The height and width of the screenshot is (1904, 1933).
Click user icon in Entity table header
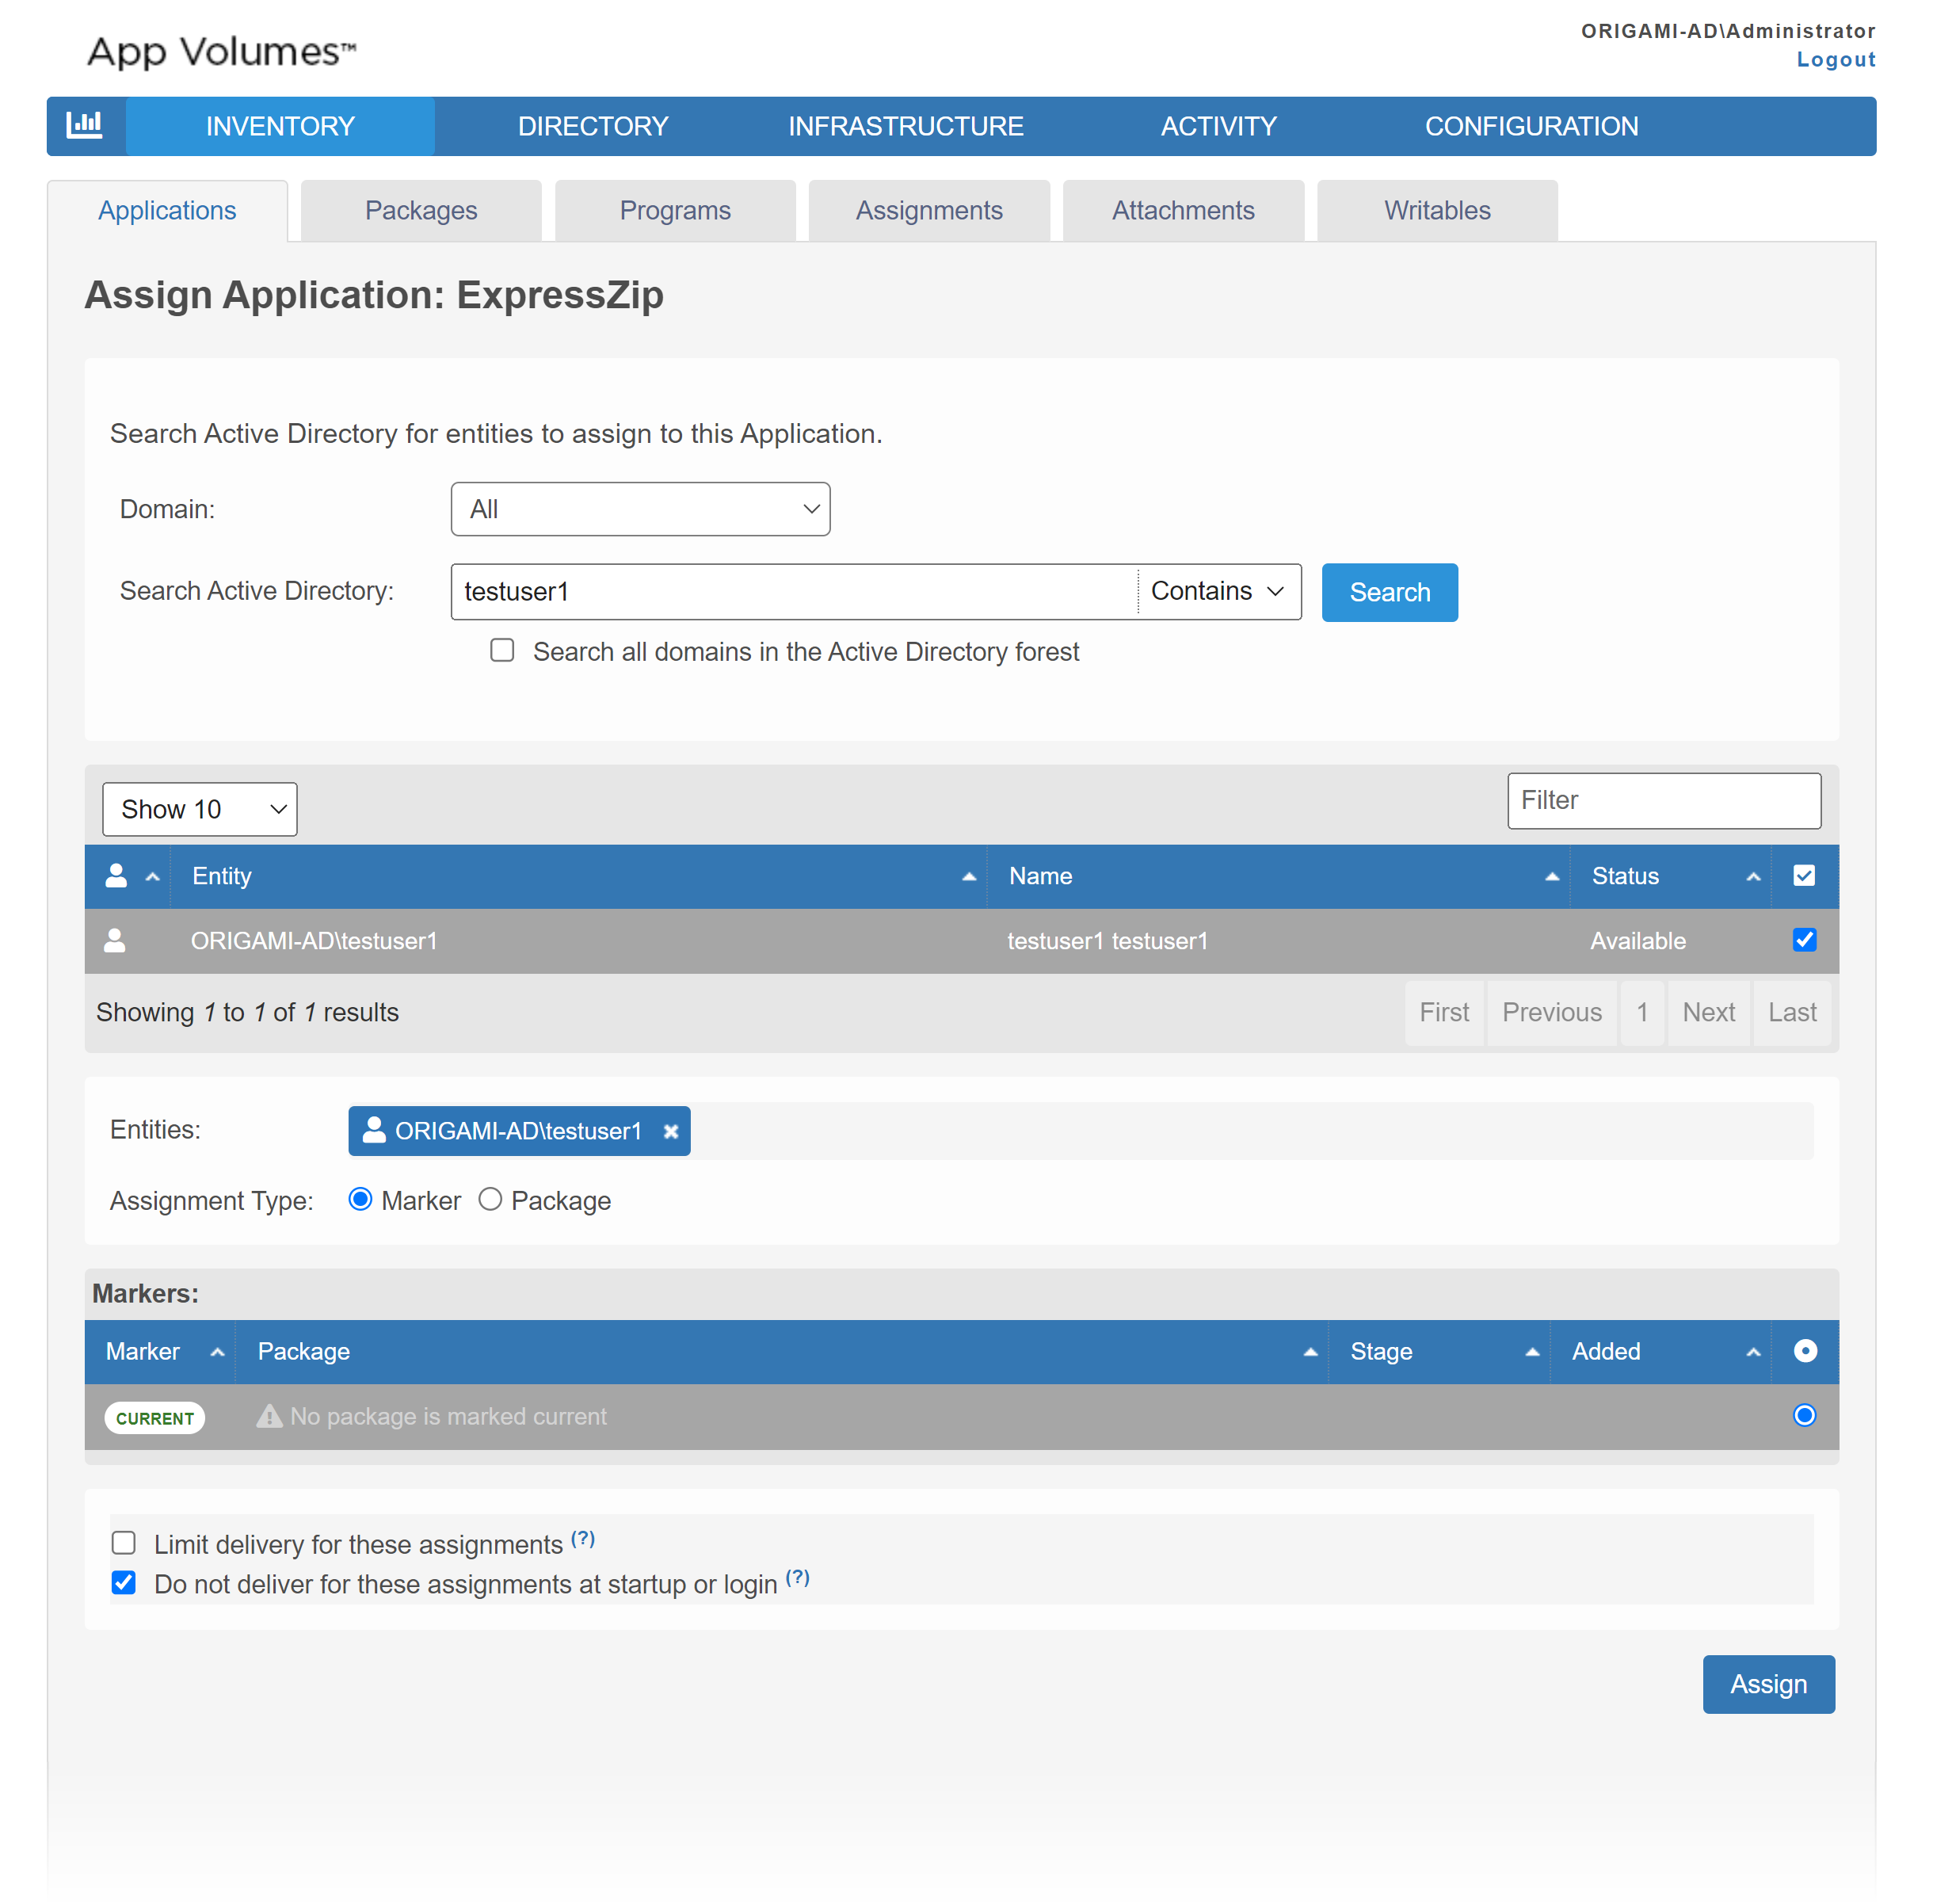[x=116, y=875]
